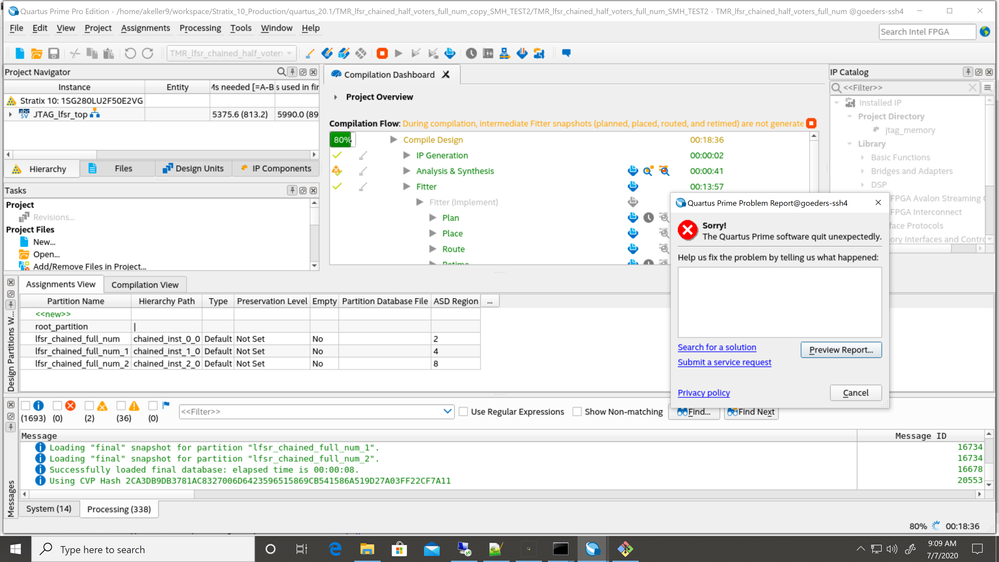Click the New File icon in toolbar
Viewport: 999px width, 562px height.
(19, 53)
